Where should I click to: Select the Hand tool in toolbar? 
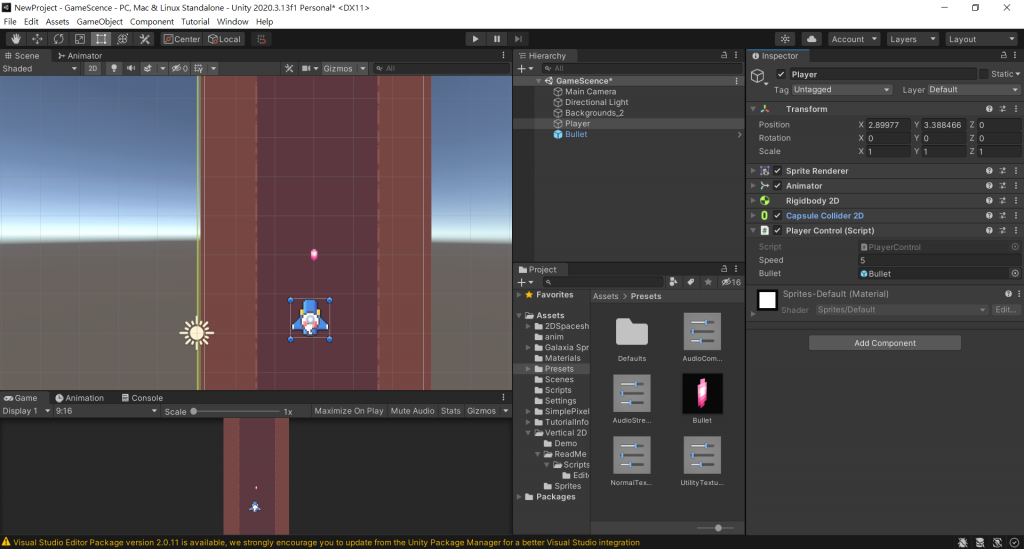point(16,39)
